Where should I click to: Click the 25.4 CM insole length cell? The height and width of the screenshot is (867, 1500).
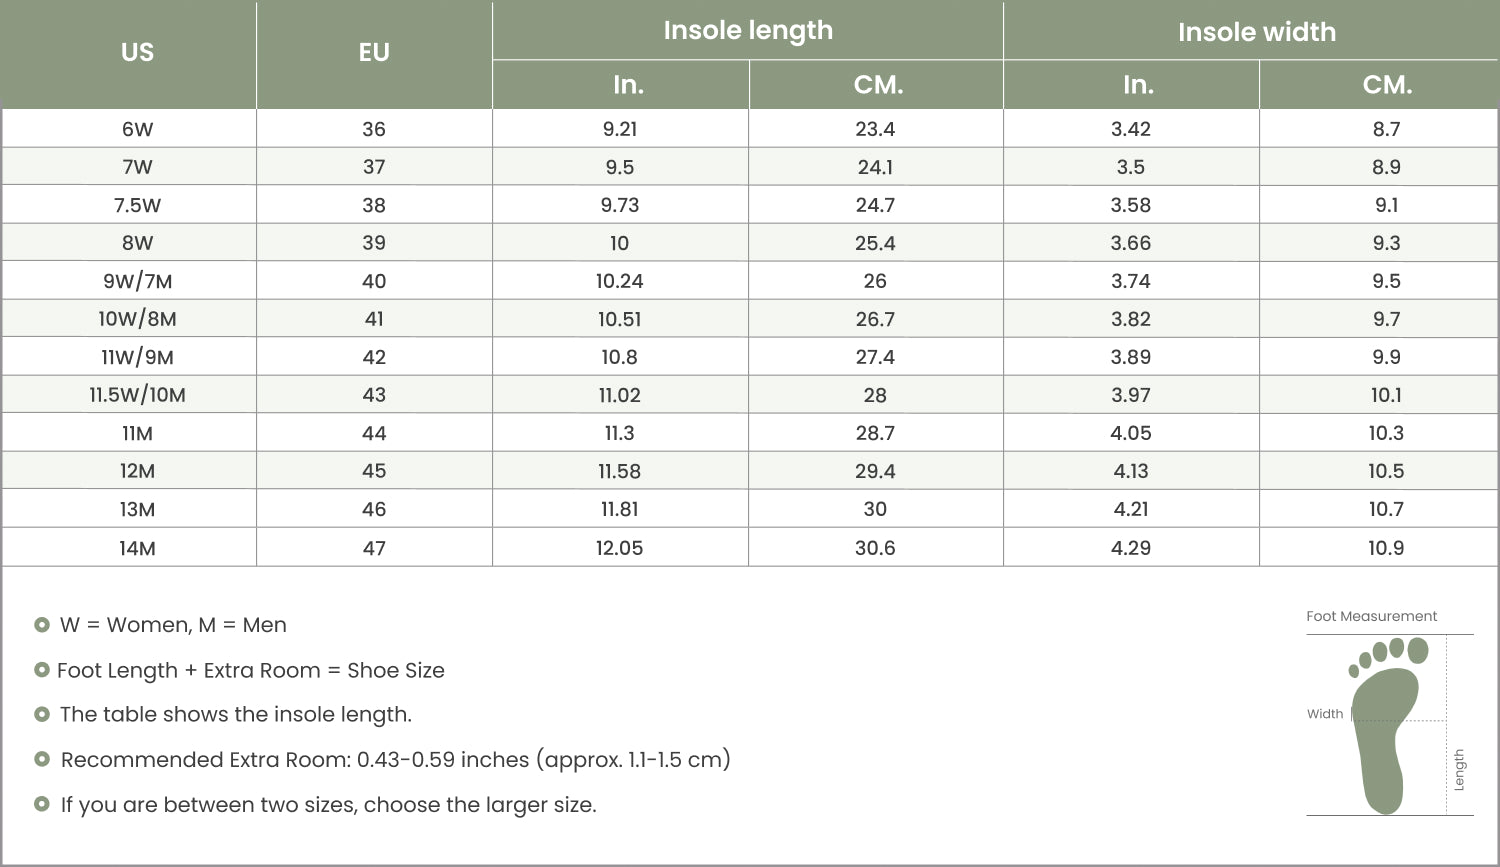(x=875, y=243)
